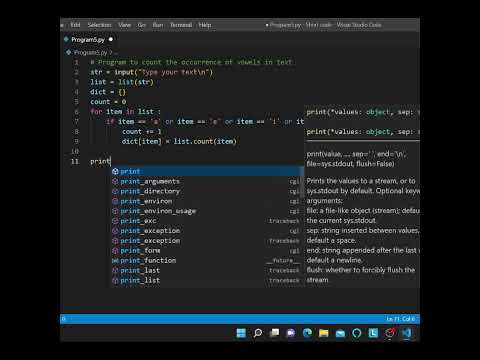Image resolution: width=480 pixels, height=360 pixels.
Task: Choose the print_exception cgi suggestion
Action: point(207,231)
